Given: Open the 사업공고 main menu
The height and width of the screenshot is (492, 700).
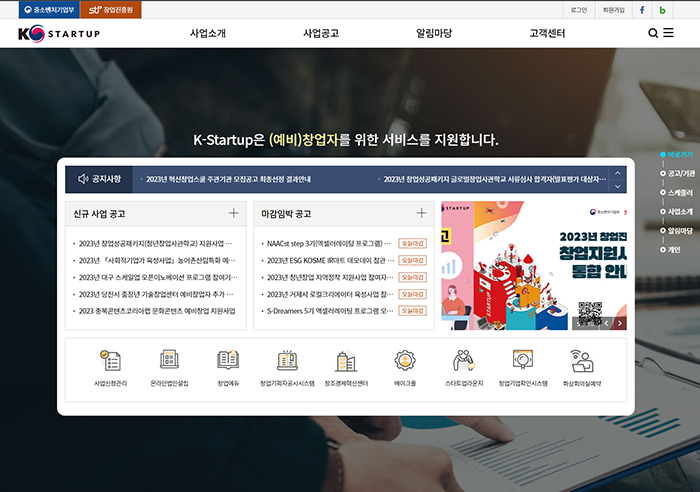Looking at the screenshot, I should pyautogui.click(x=321, y=33).
